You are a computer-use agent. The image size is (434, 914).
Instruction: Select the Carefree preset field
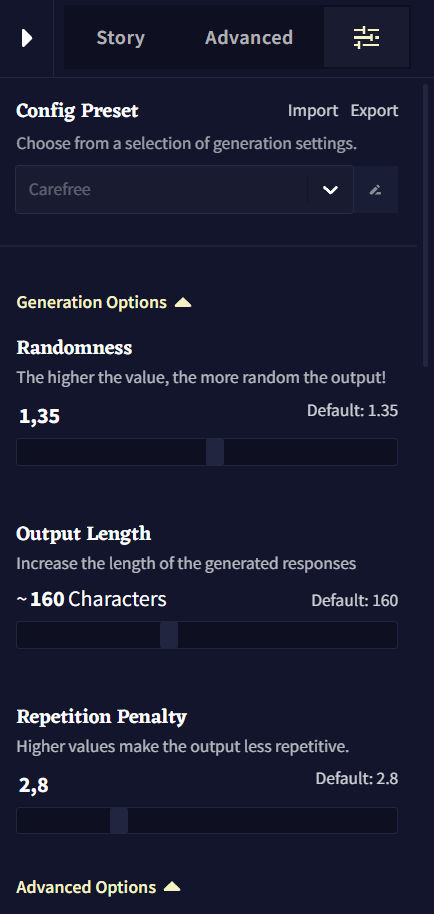coord(162,189)
